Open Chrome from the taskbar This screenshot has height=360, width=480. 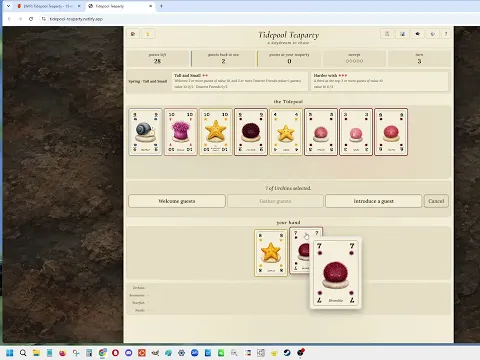pyautogui.click(x=102, y=353)
